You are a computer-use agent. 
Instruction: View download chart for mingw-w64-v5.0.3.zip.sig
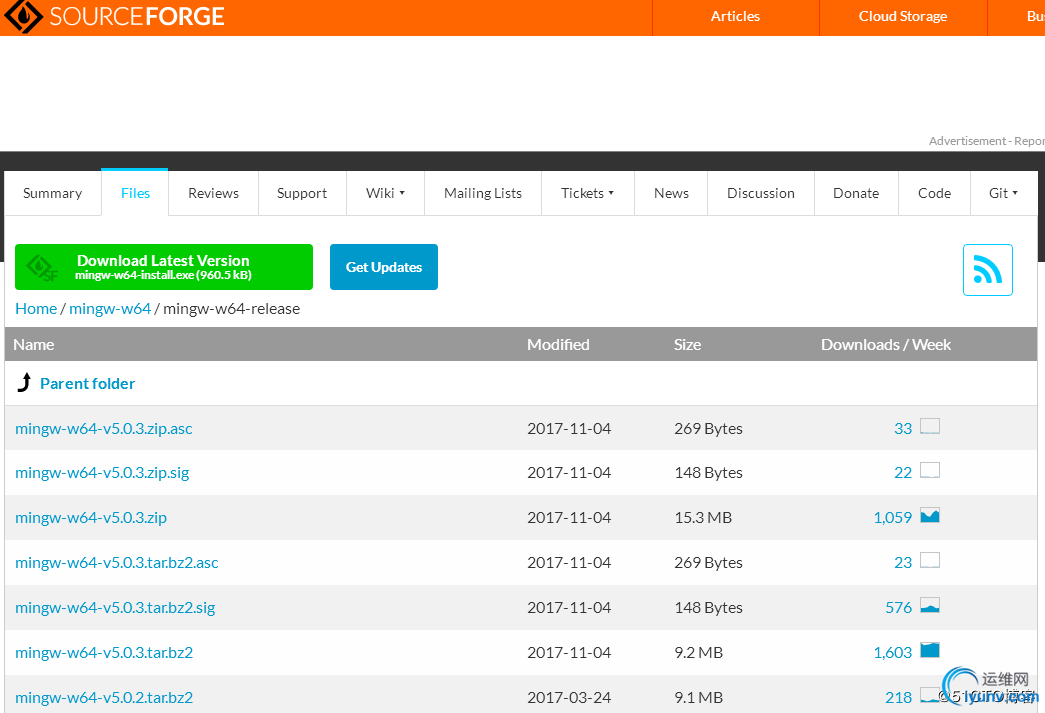coord(930,471)
